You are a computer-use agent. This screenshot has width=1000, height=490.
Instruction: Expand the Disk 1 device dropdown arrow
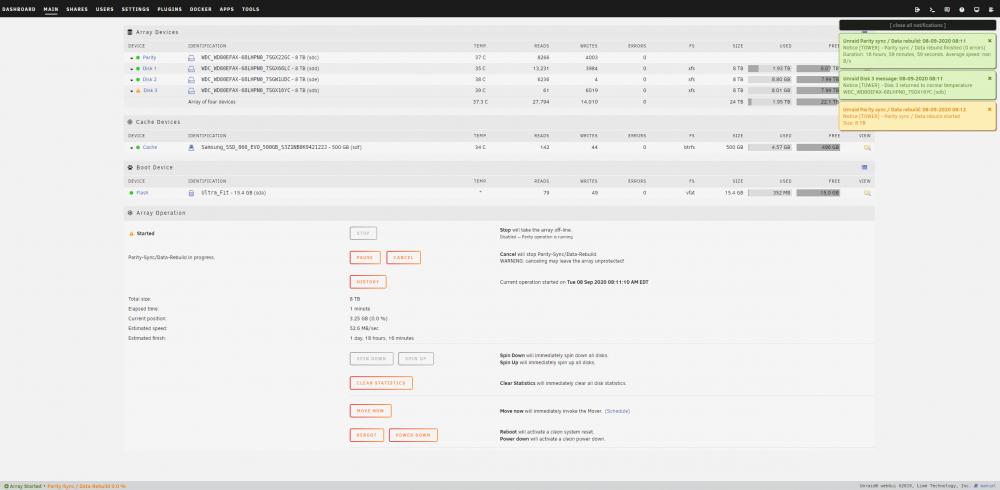132,69
